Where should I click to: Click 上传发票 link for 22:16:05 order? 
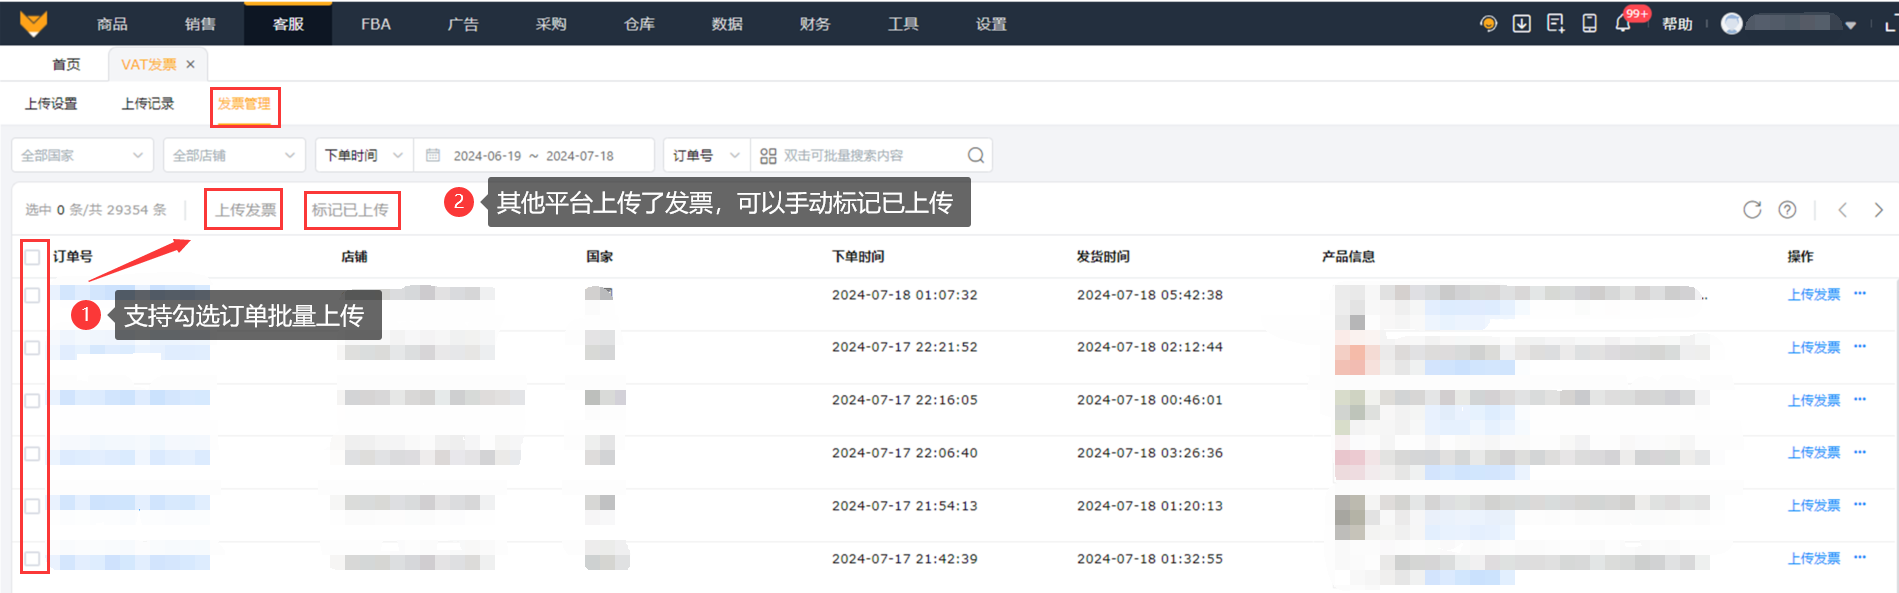coord(1814,400)
